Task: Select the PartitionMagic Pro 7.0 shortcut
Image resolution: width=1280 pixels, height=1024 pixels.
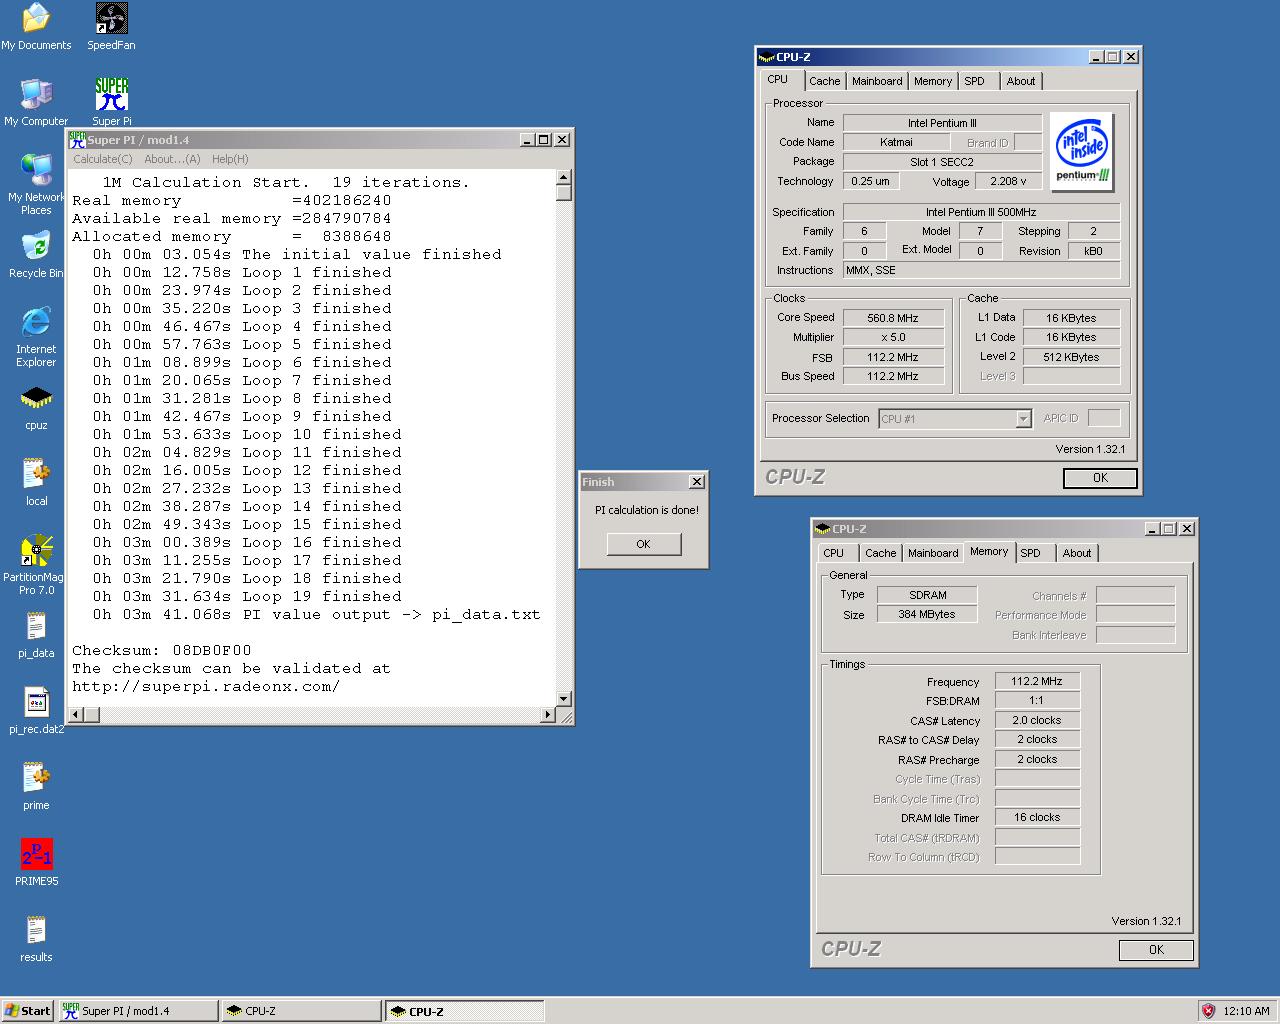Action: pyautogui.click(x=36, y=565)
